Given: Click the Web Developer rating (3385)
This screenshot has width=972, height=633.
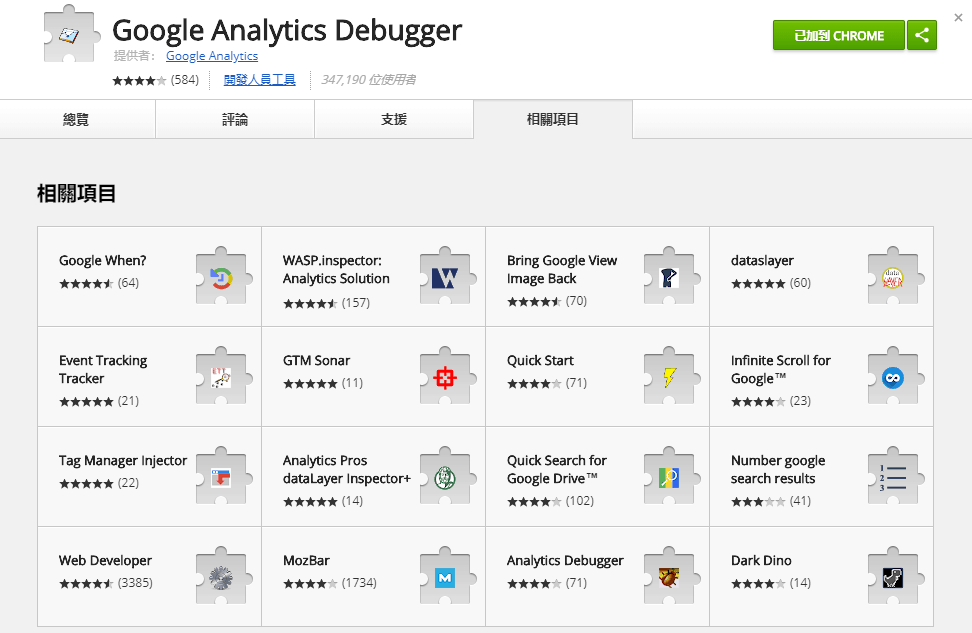Looking at the screenshot, I should pos(105,583).
